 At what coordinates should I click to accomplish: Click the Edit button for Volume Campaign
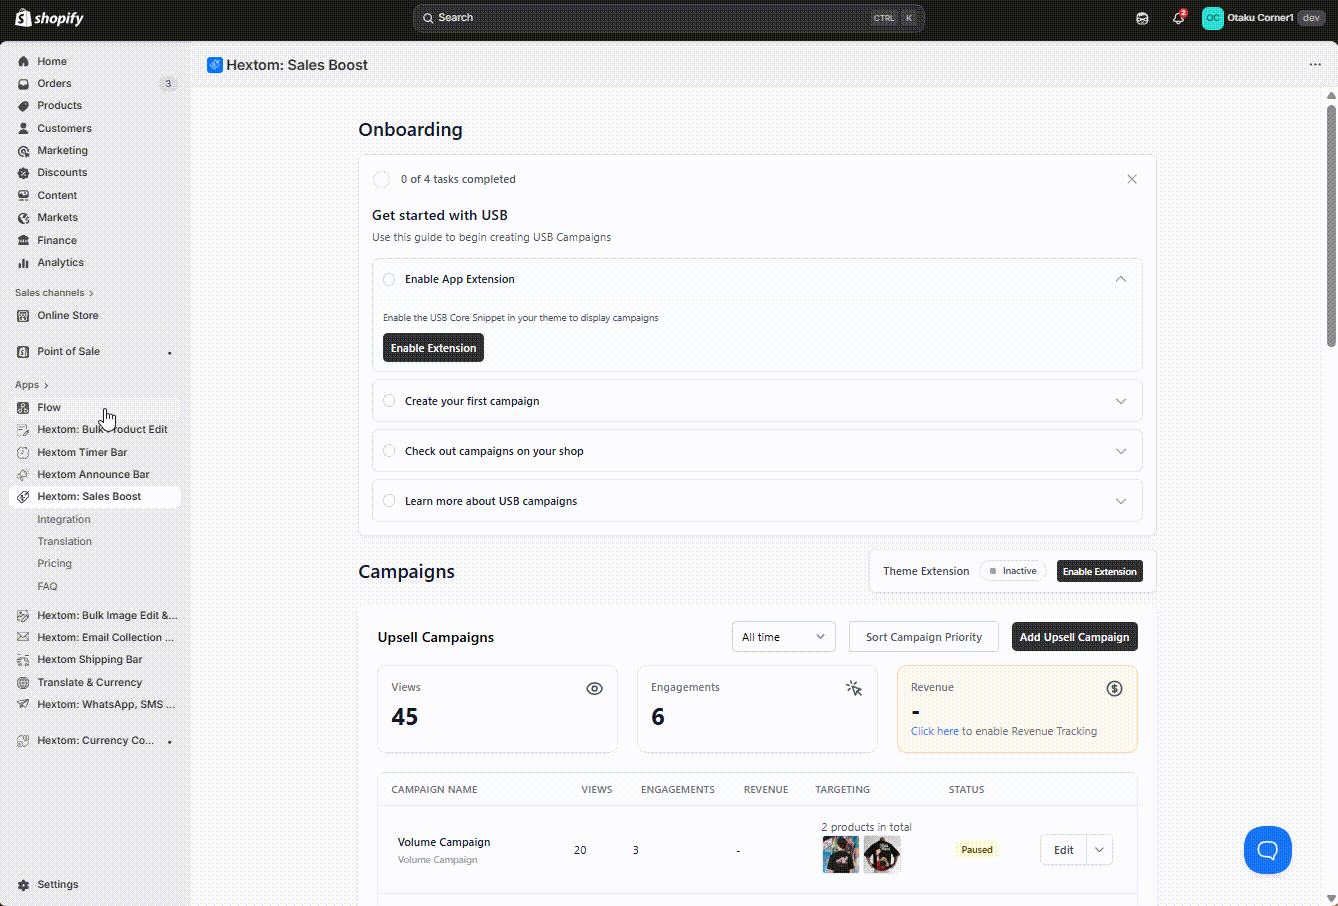1063,850
